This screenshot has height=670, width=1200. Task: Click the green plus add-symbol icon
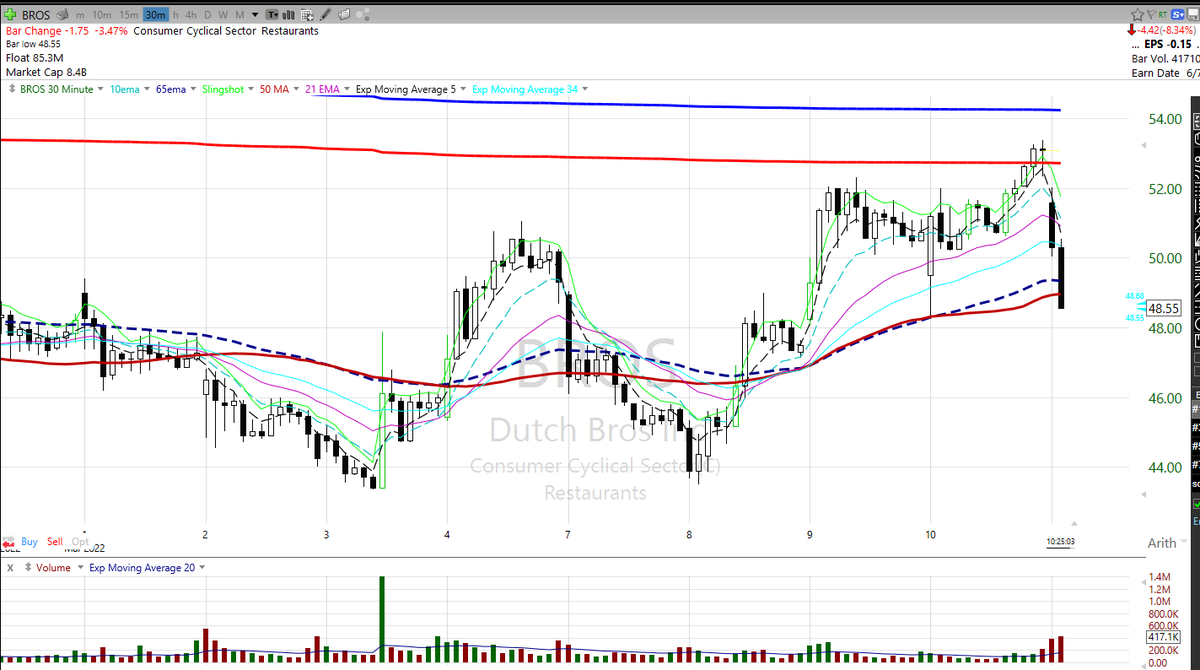(x=10, y=15)
